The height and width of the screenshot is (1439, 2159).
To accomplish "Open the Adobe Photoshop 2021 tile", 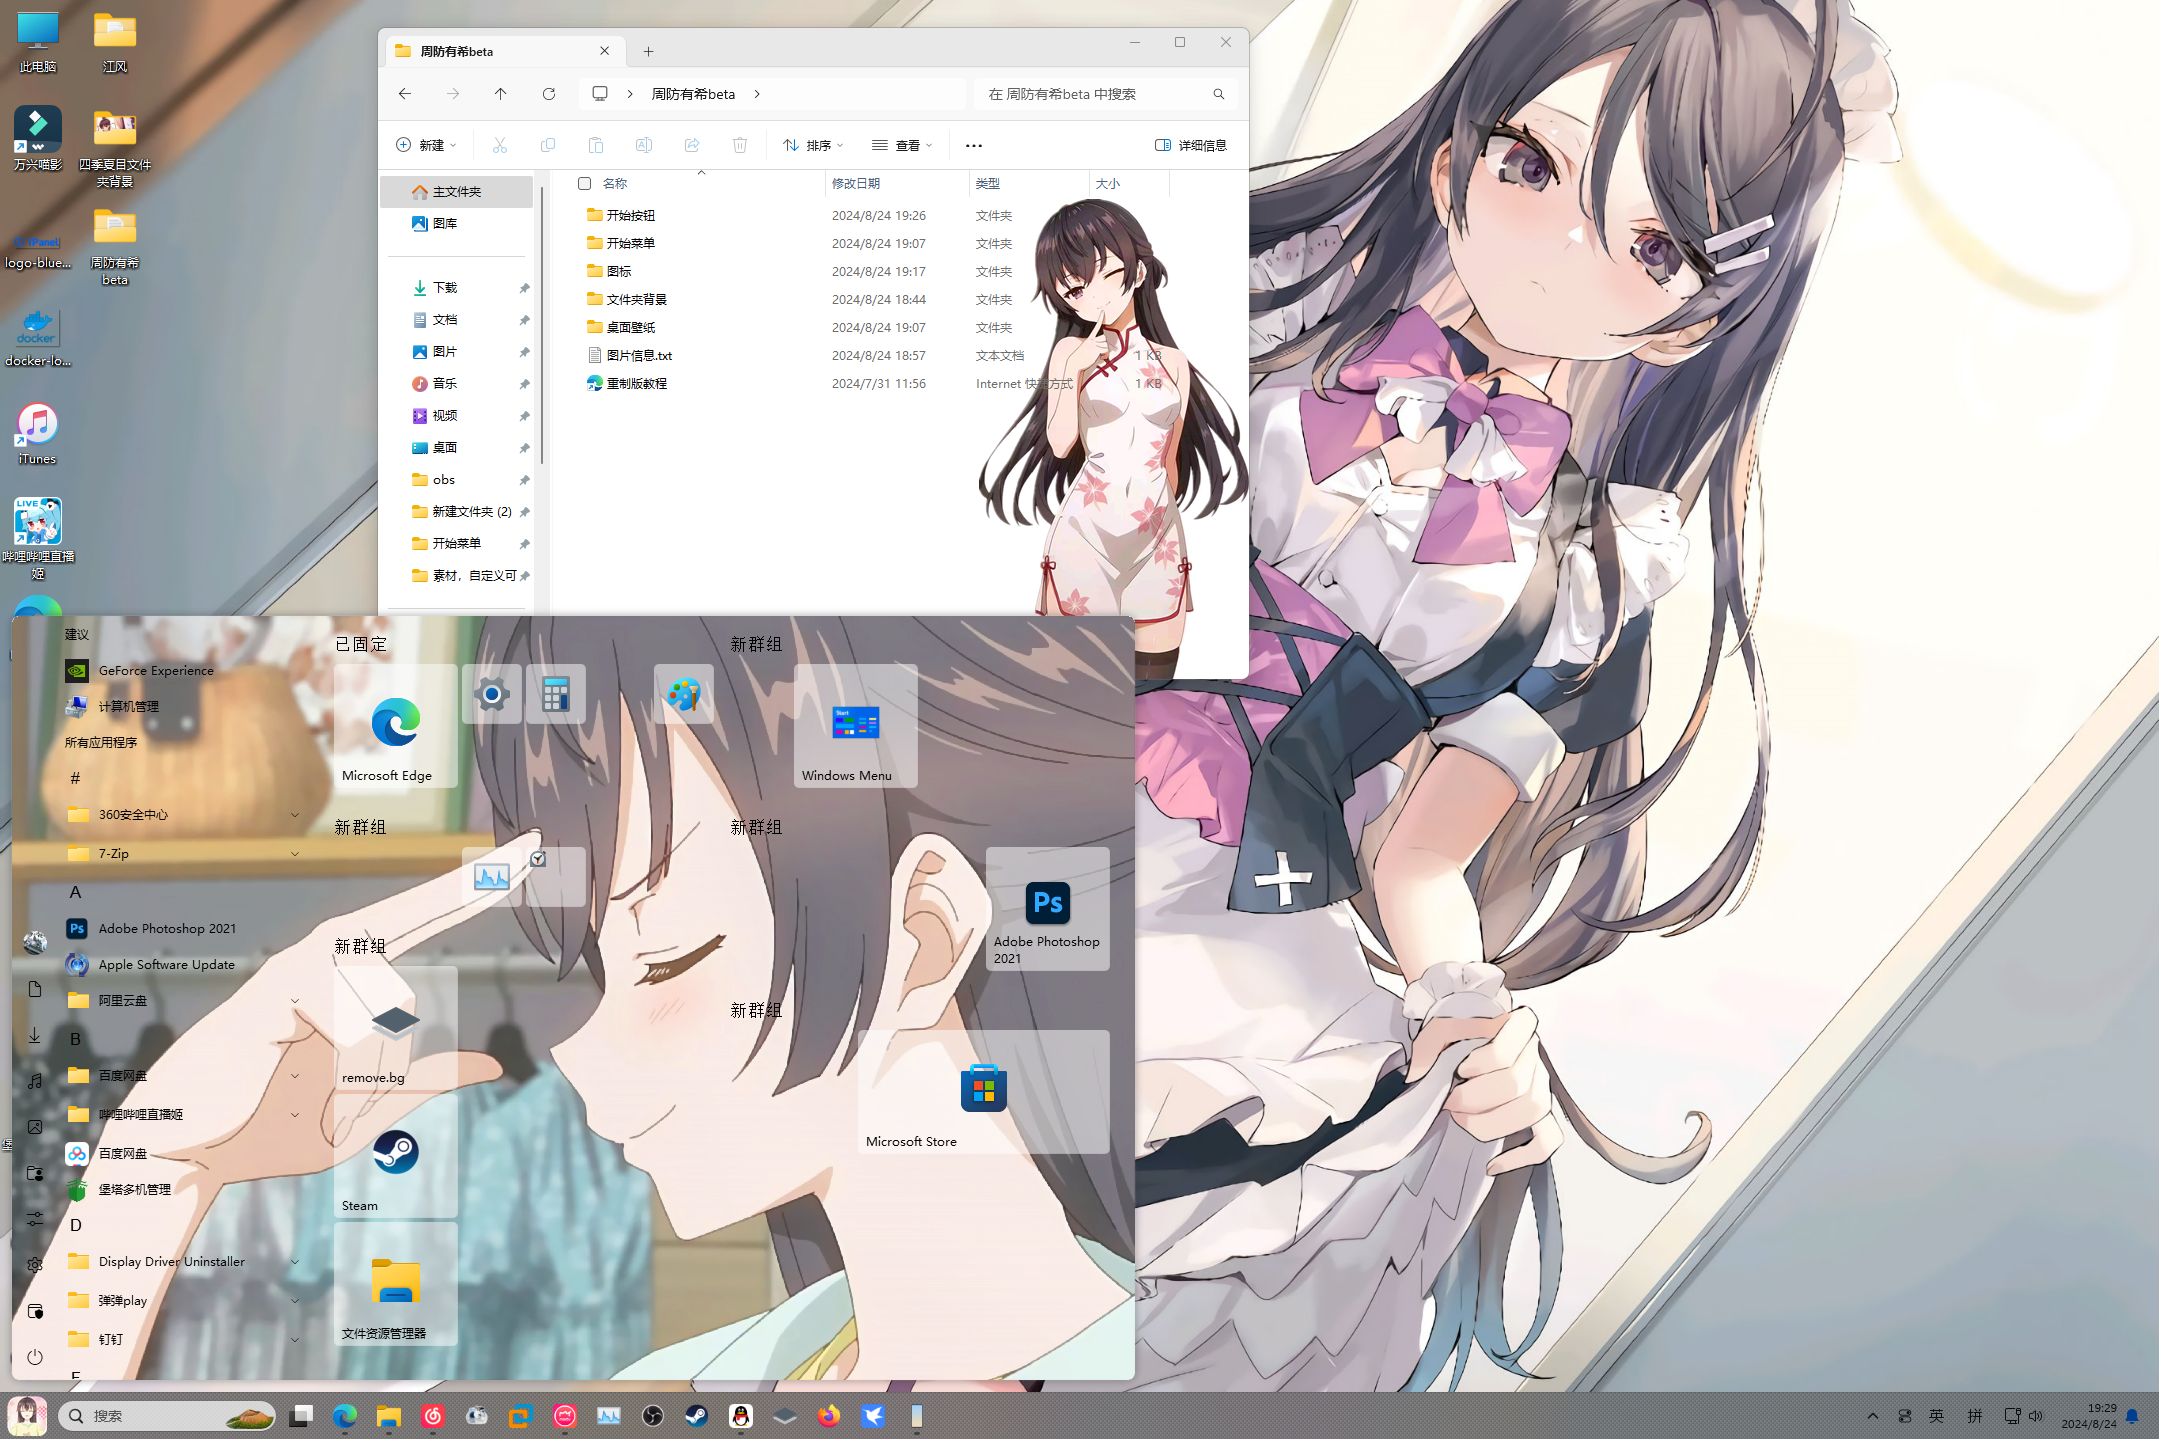I will pos(1047,908).
